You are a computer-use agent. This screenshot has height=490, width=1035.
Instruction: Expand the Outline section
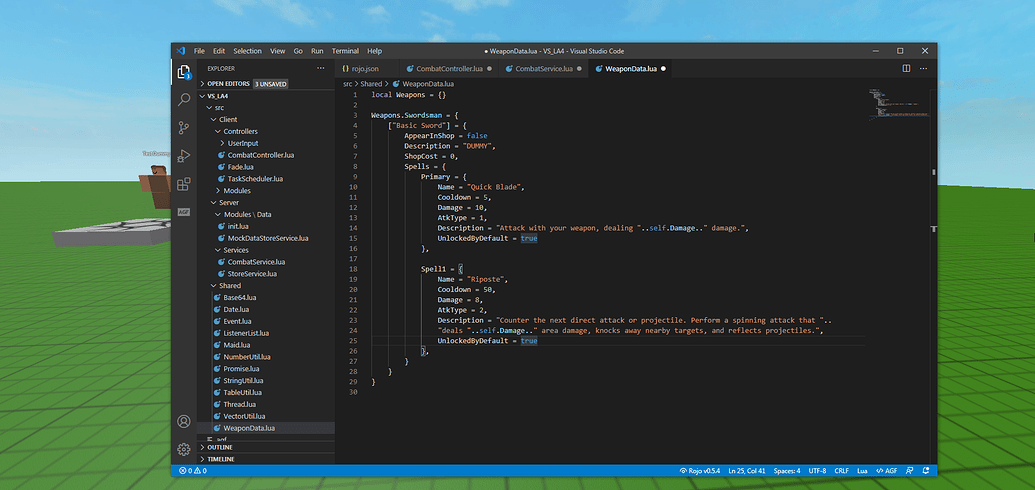tap(266, 447)
